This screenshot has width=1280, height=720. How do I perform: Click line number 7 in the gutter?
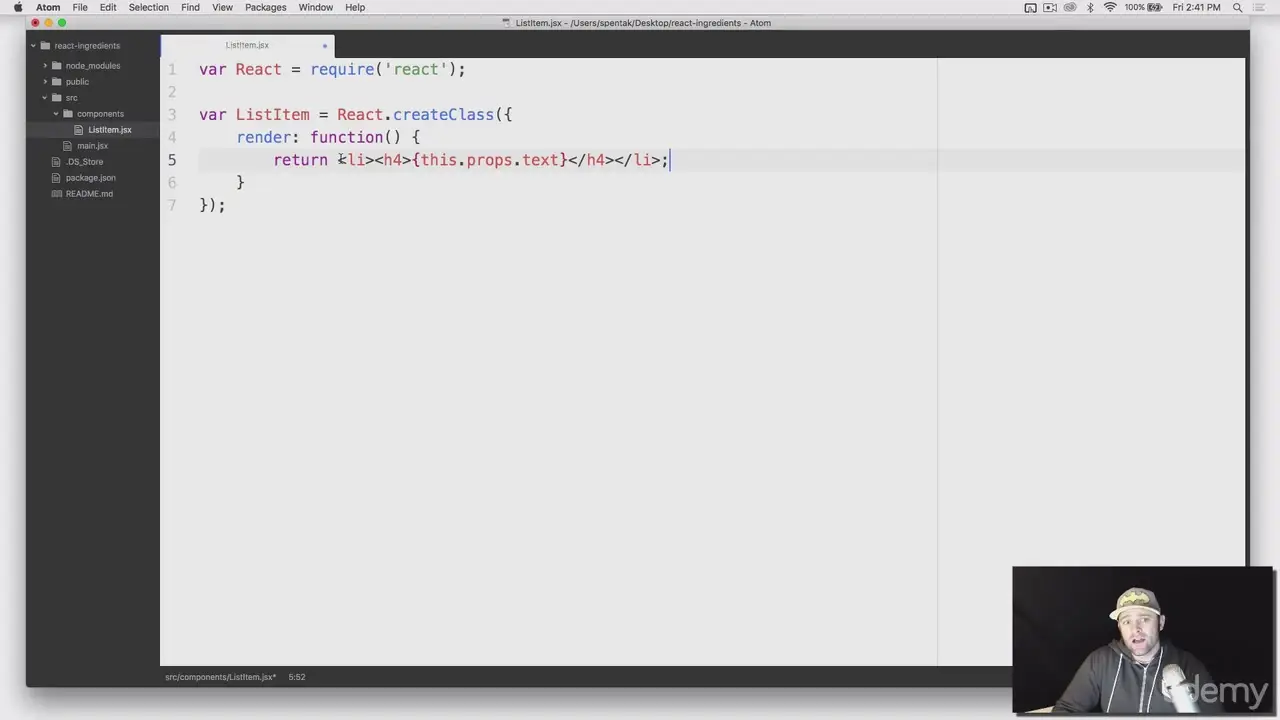172,205
